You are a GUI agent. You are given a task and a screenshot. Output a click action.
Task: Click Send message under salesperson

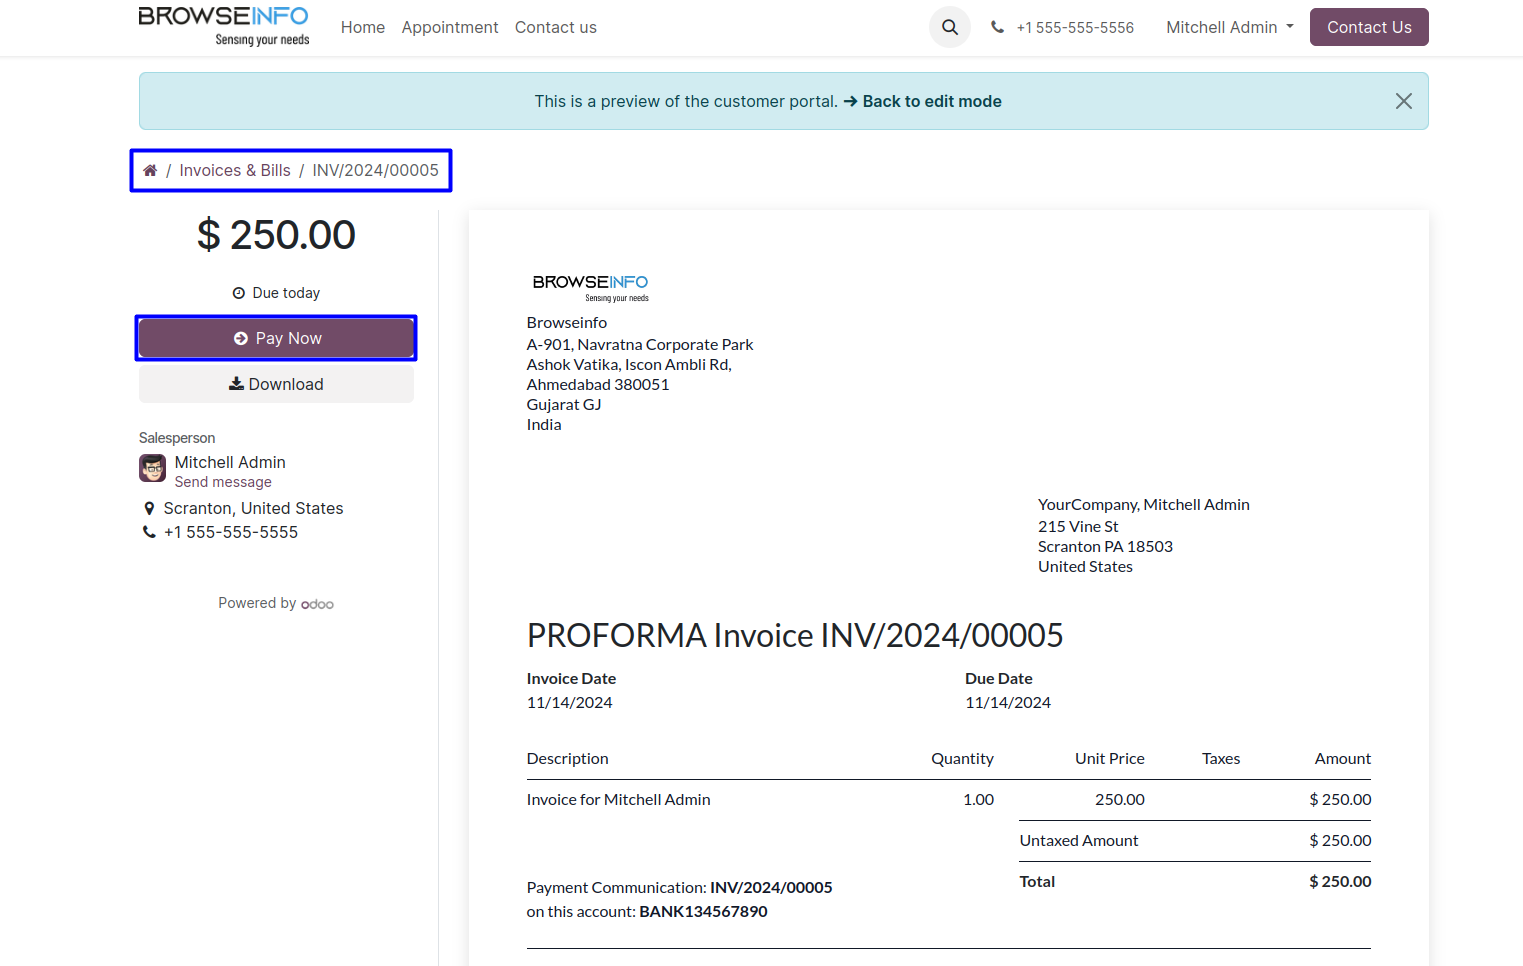(x=223, y=482)
